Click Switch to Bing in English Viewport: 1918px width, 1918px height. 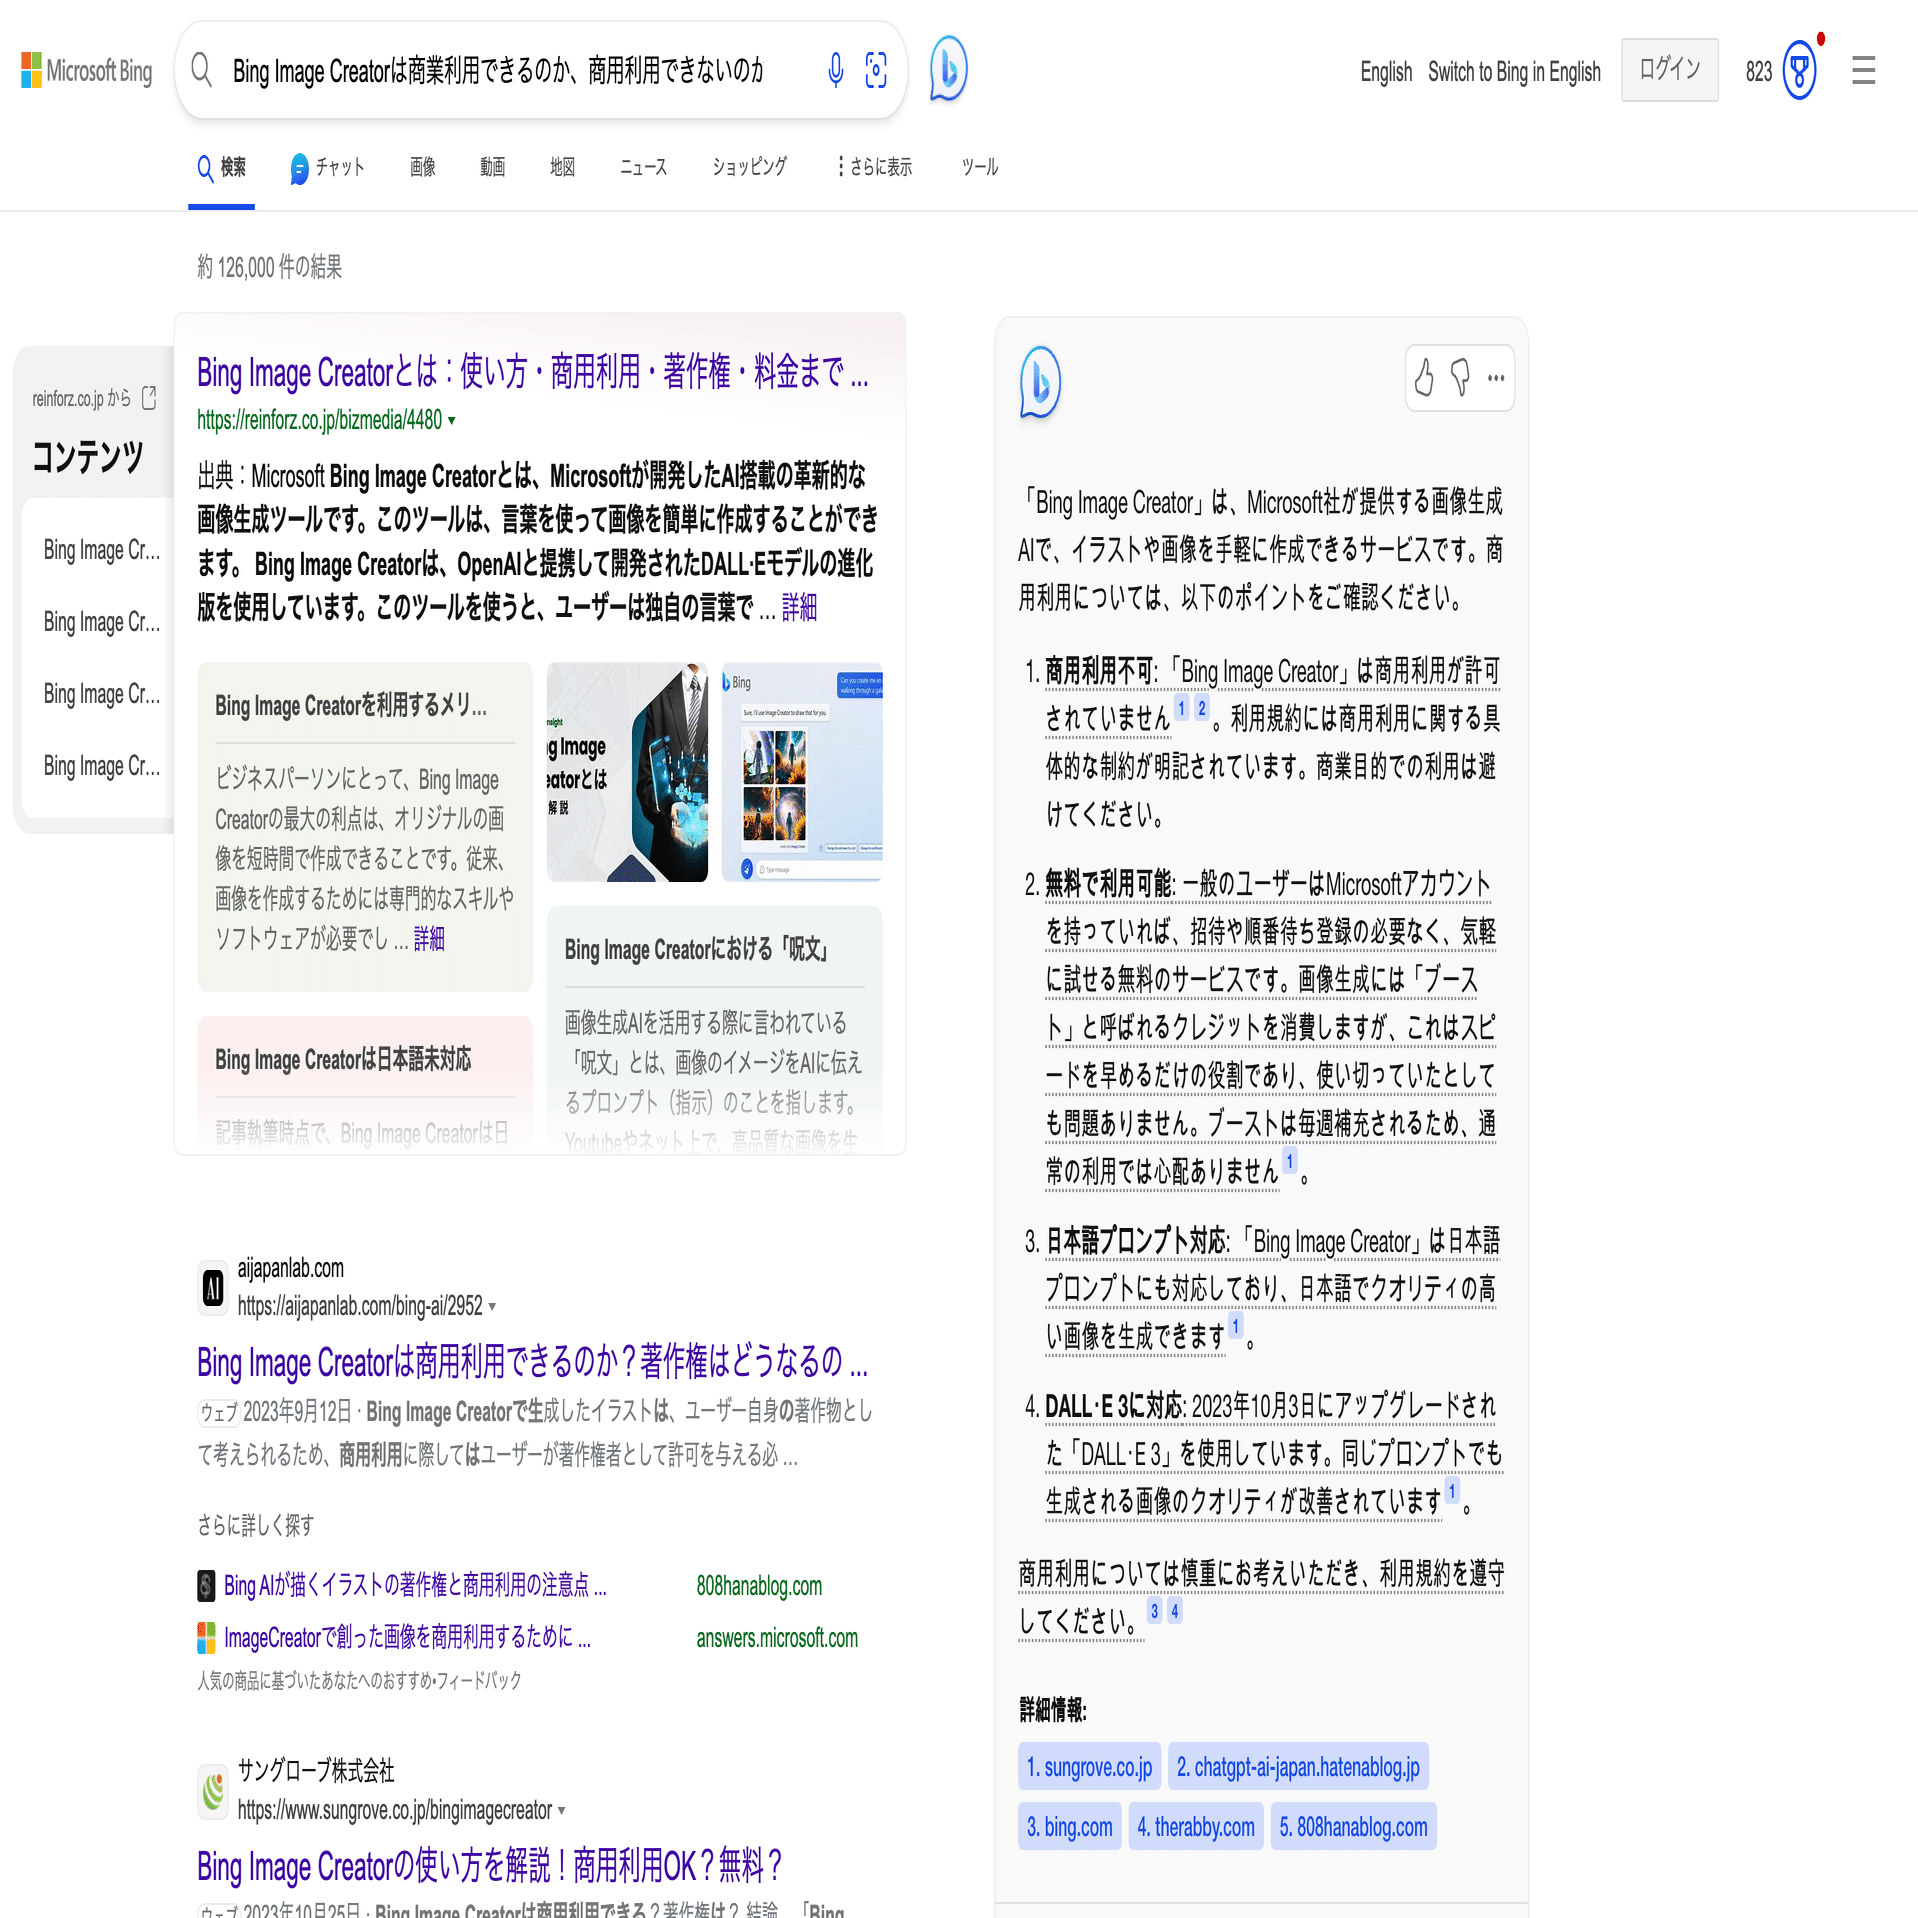[1514, 72]
